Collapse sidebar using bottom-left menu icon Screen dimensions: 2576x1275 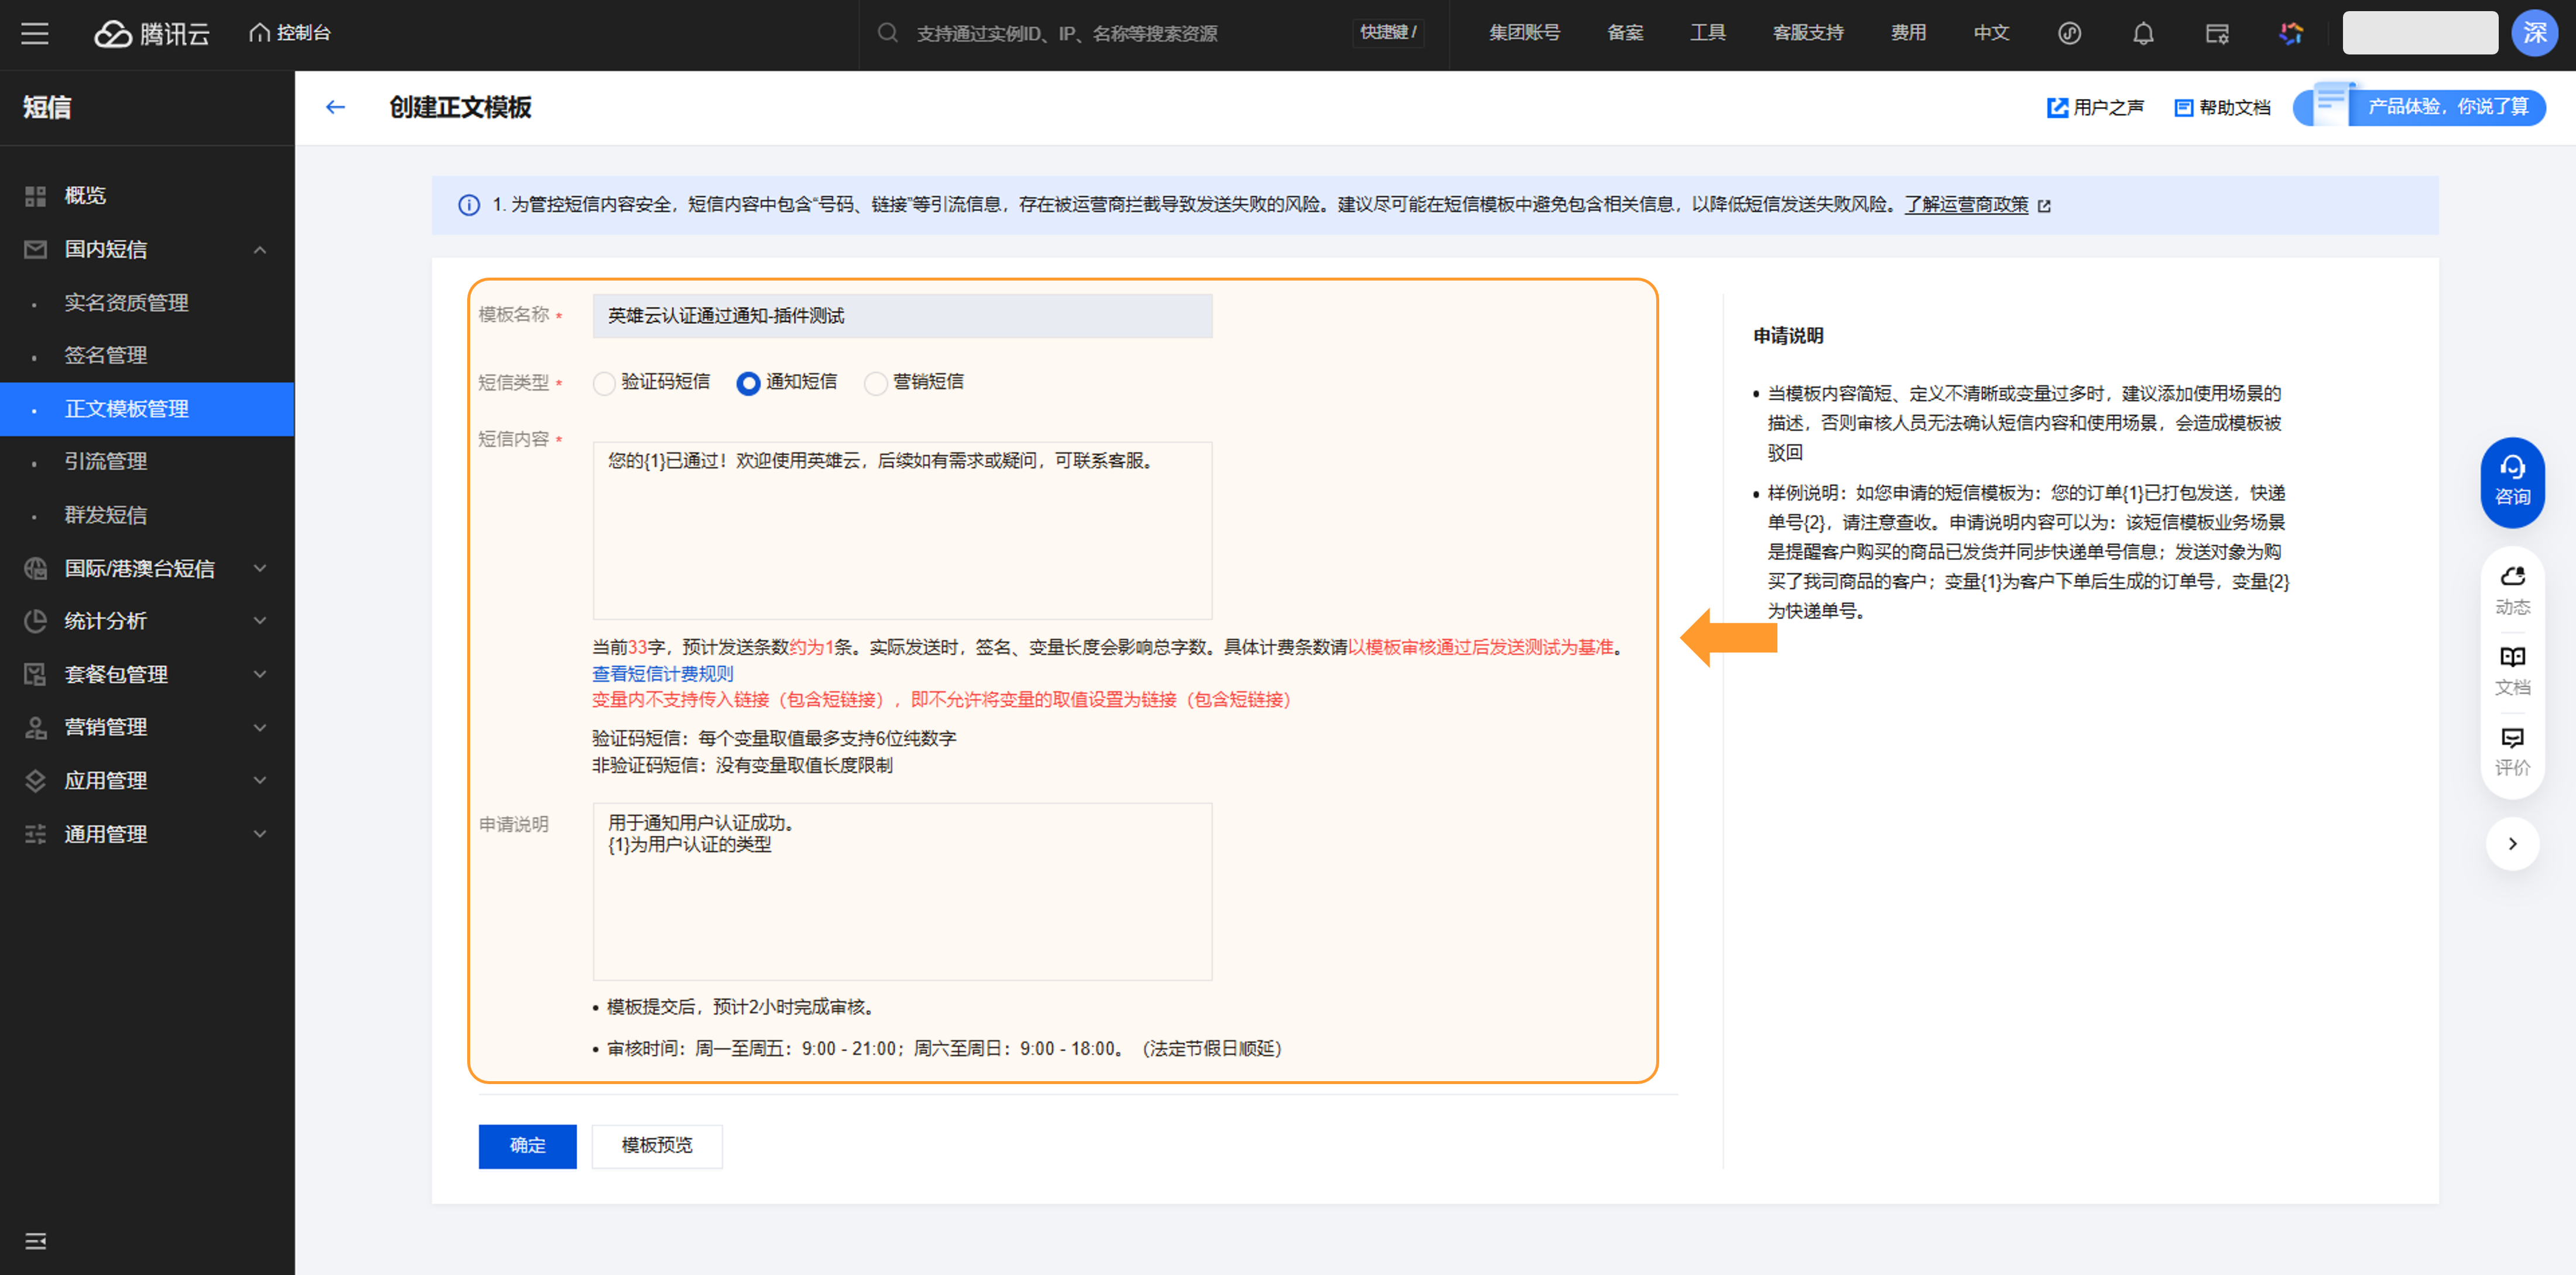coord(35,1241)
